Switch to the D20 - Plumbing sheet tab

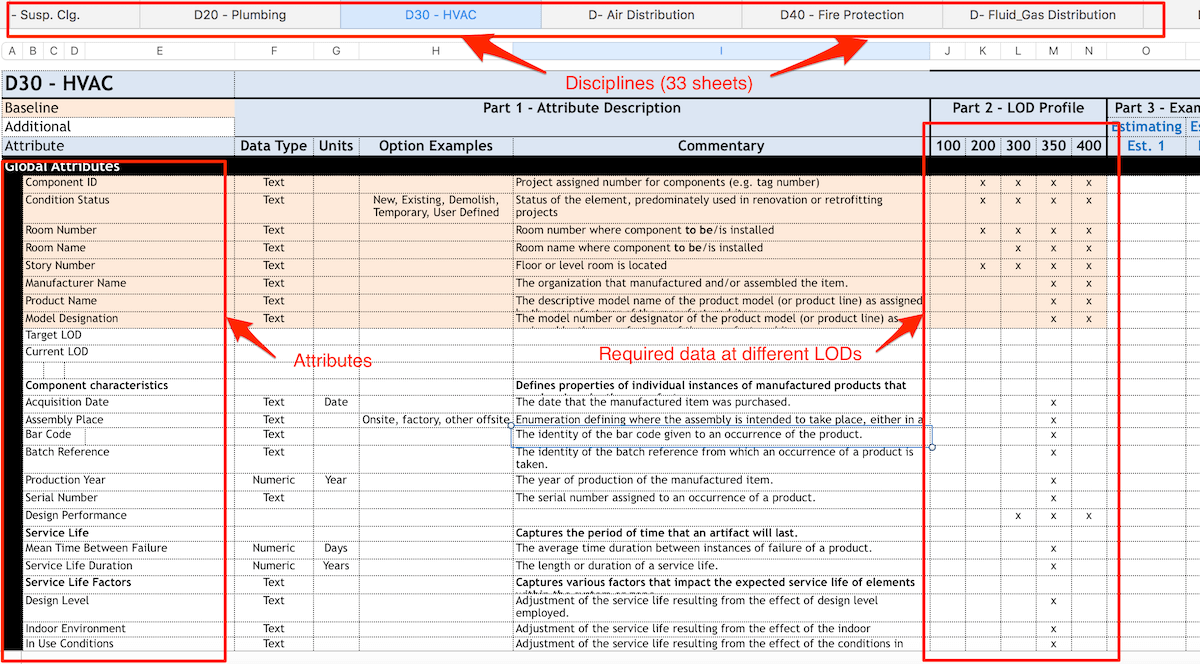[x=240, y=15]
